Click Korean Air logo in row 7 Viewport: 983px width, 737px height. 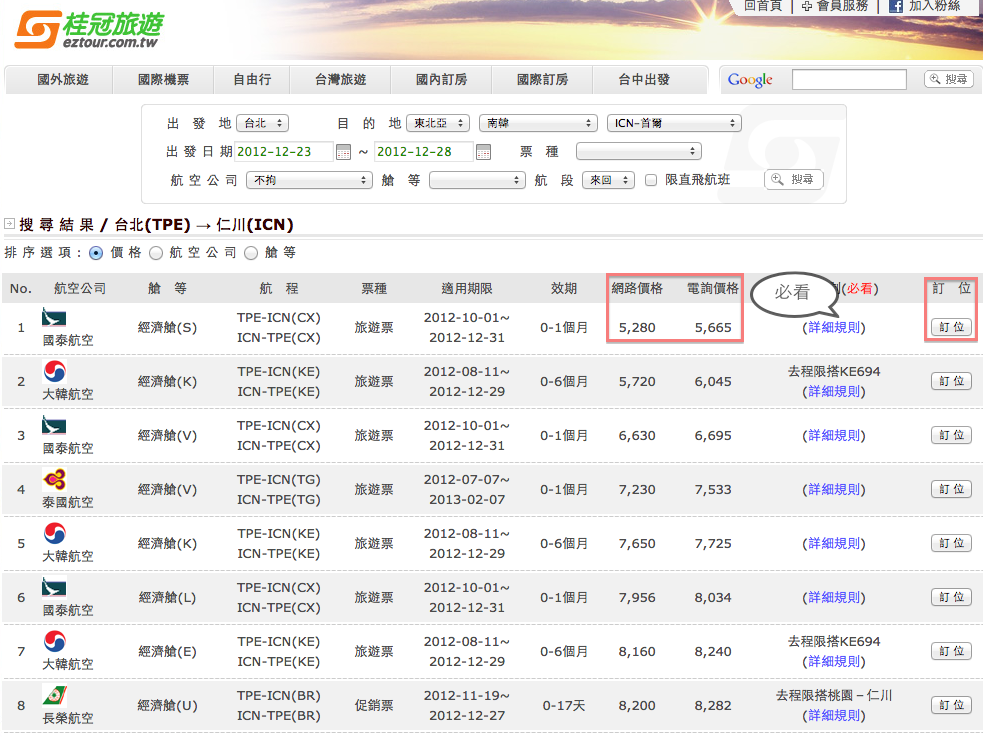pos(55,641)
